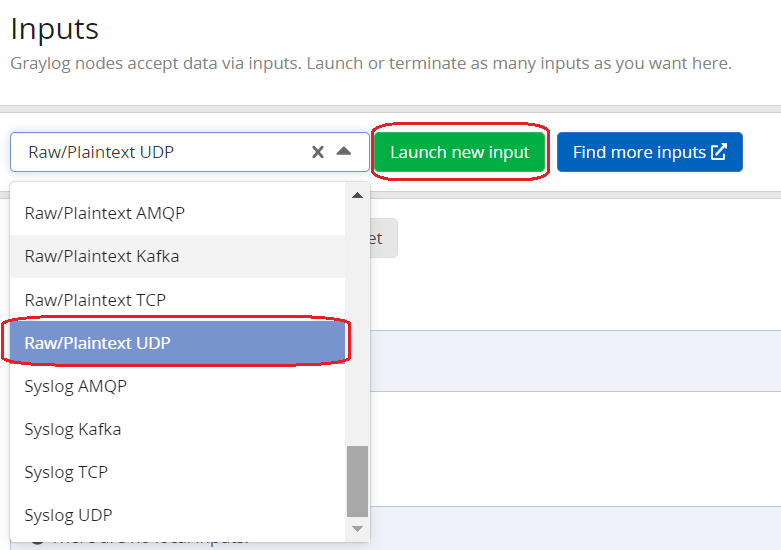781x550 pixels.
Task: Choose Raw/Plaintext UDP from the list
Action: click(x=177, y=343)
